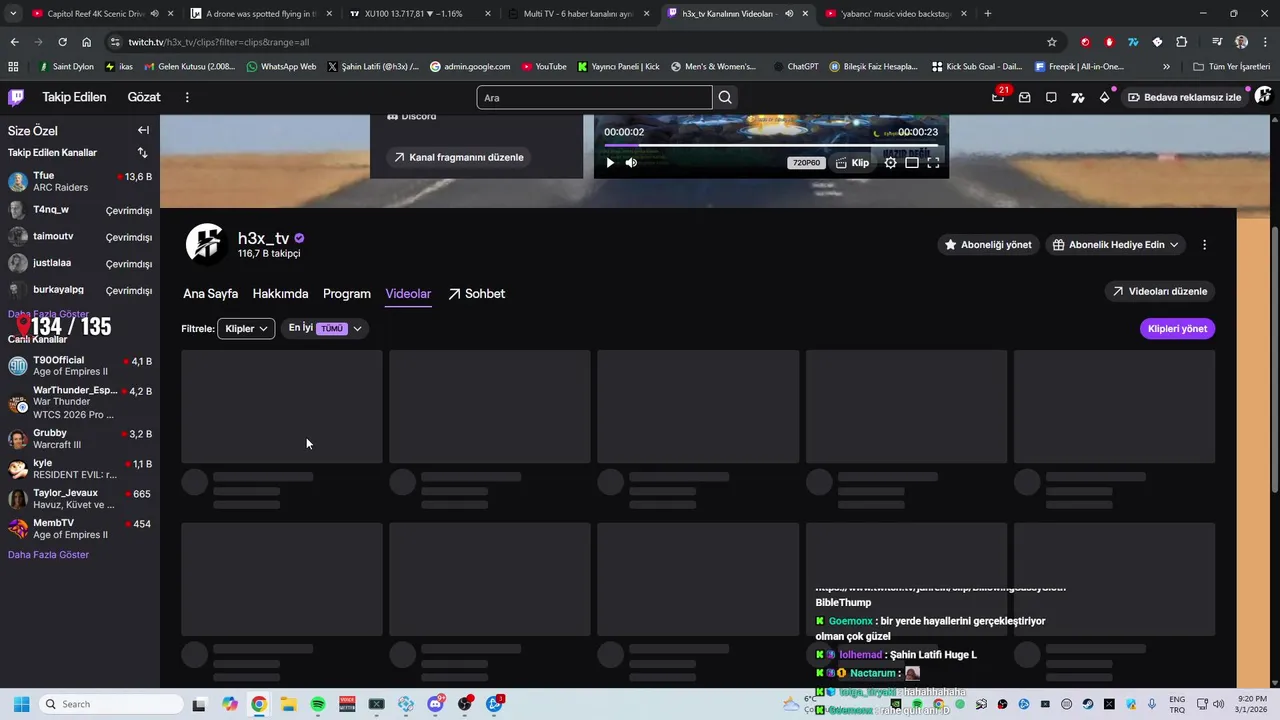
Task: Open Grubby Warcraft III channel
Action: (x=80, y=439)
